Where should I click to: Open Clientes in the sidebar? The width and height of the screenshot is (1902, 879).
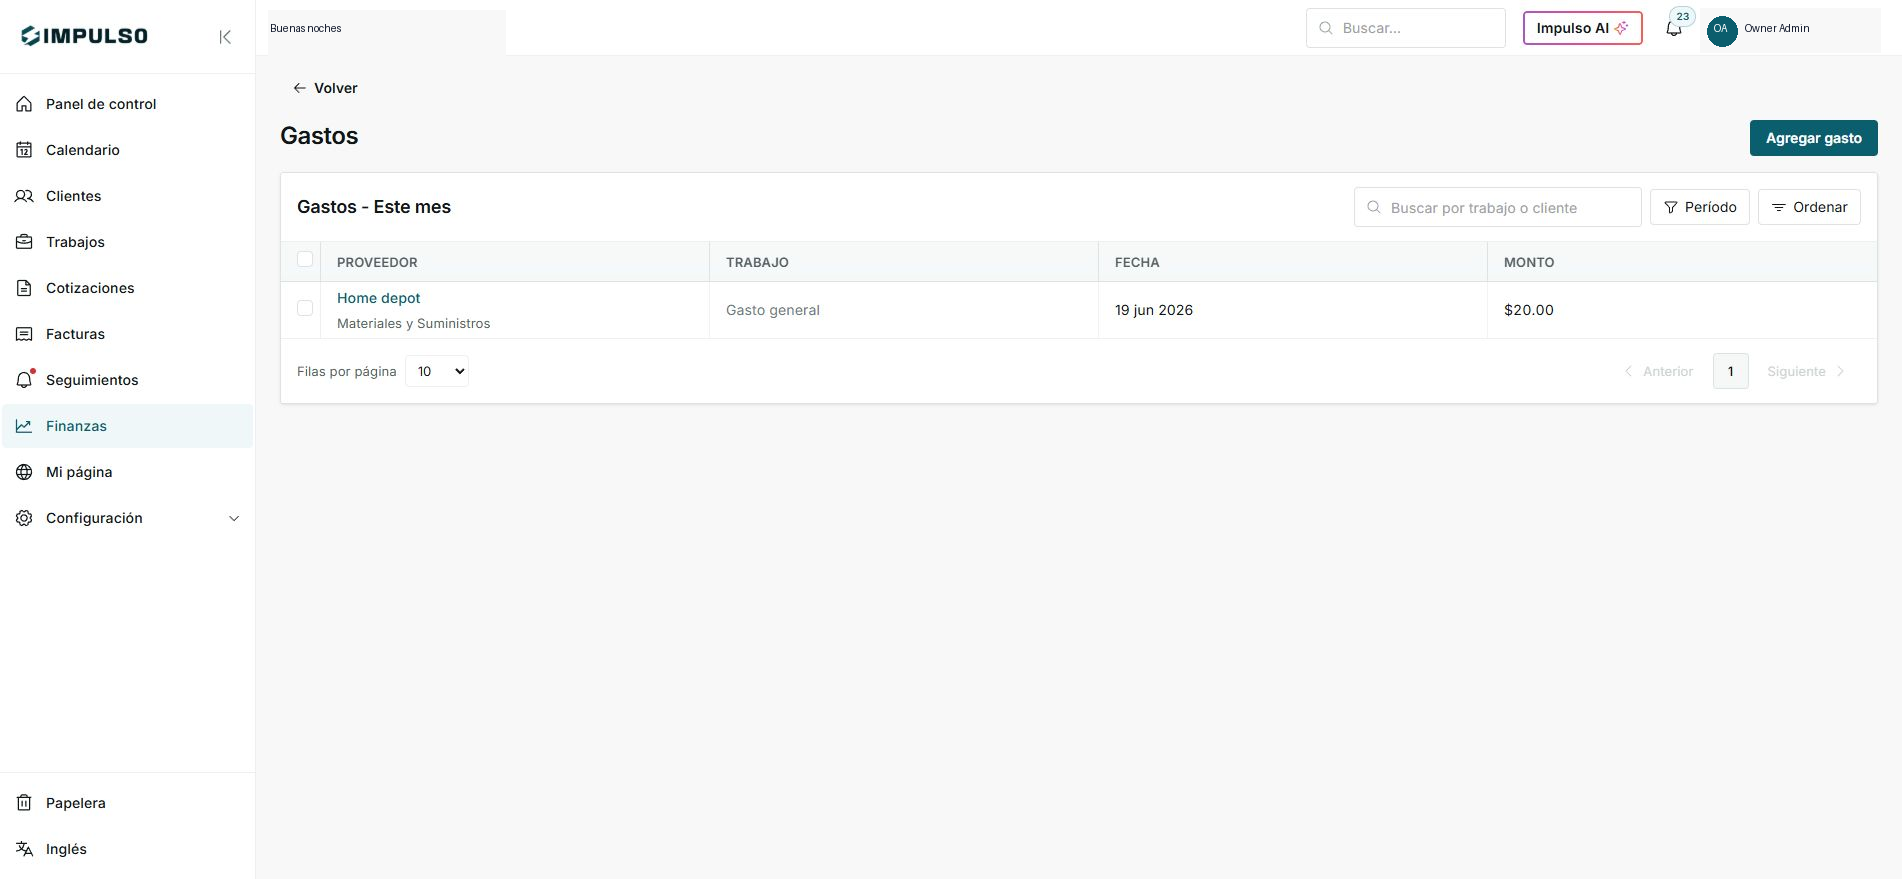pos(127,196)
